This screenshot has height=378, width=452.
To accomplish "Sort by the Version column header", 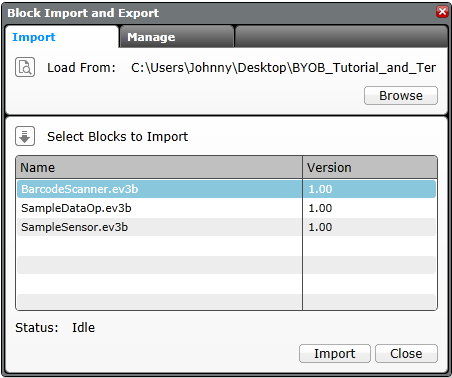I will point(370,167).
